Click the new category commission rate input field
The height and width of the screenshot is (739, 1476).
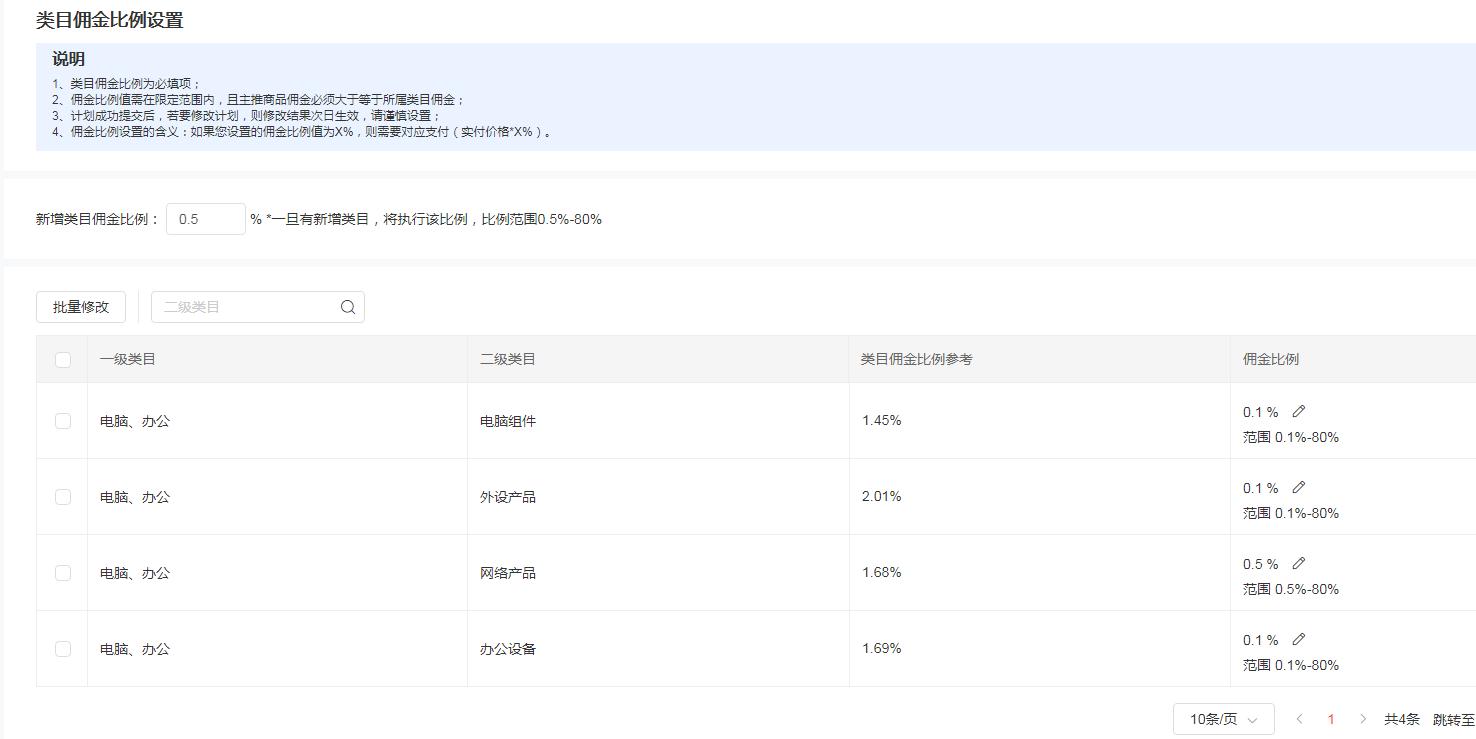point(205,218)
